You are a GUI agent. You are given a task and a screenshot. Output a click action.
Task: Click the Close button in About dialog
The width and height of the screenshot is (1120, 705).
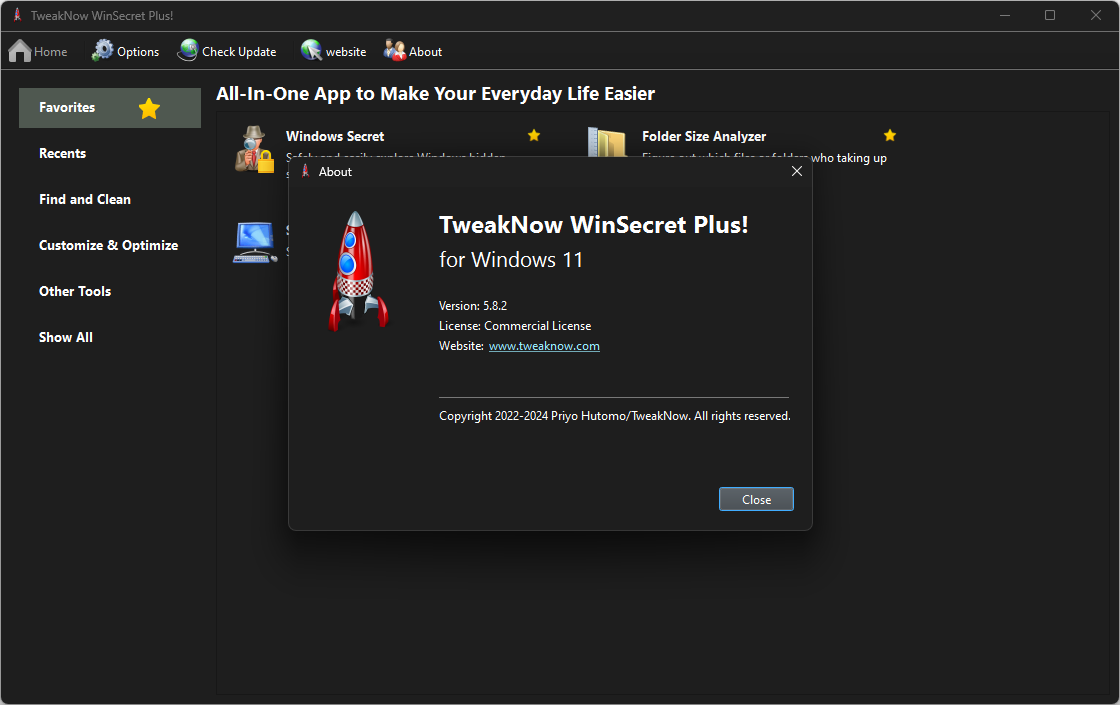pyautogui.click(x=756, y=499)
